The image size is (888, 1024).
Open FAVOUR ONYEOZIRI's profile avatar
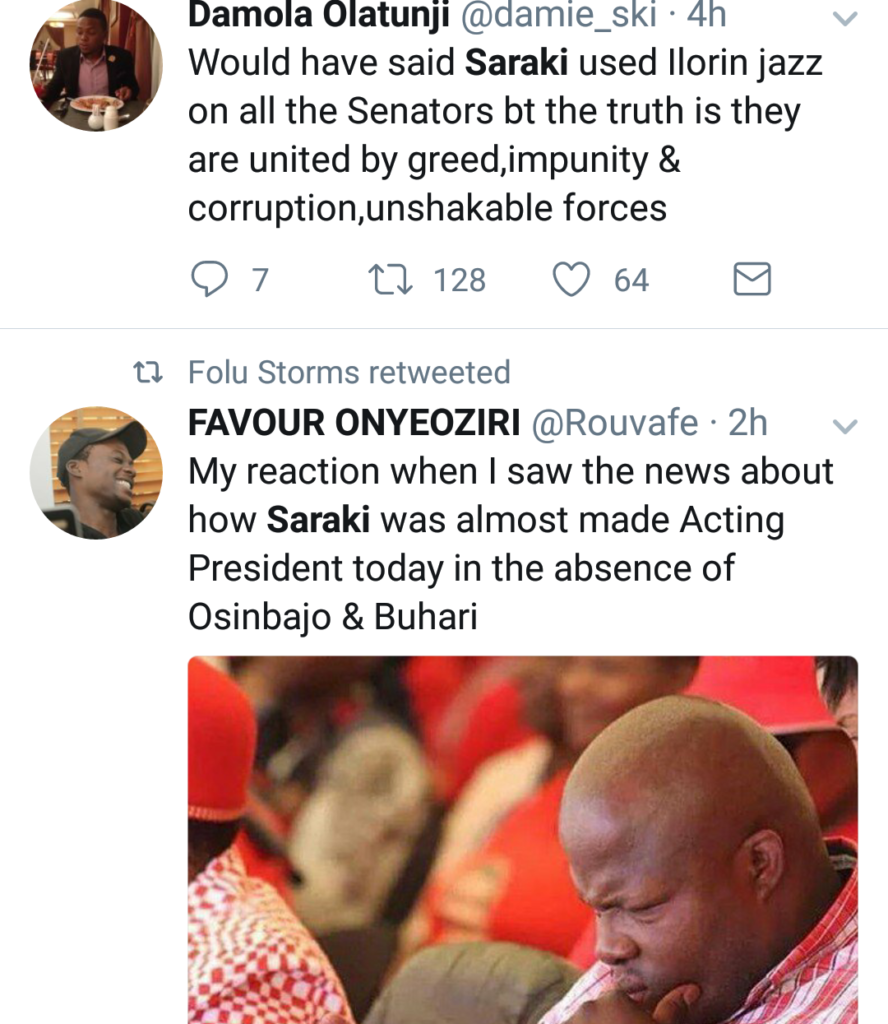tap(96, 472)
